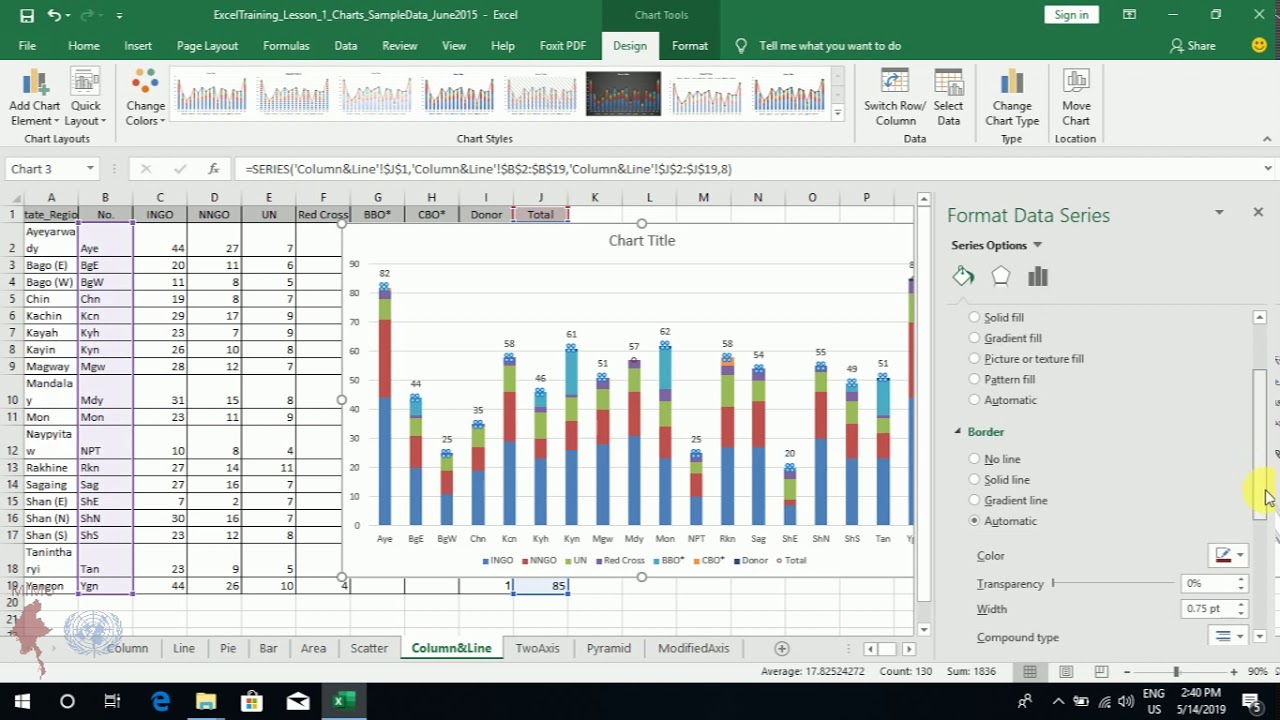Open the Quick Layout gallery
Image resolution: width=1280 pixels, height=720 pixels.
(85, 98)
